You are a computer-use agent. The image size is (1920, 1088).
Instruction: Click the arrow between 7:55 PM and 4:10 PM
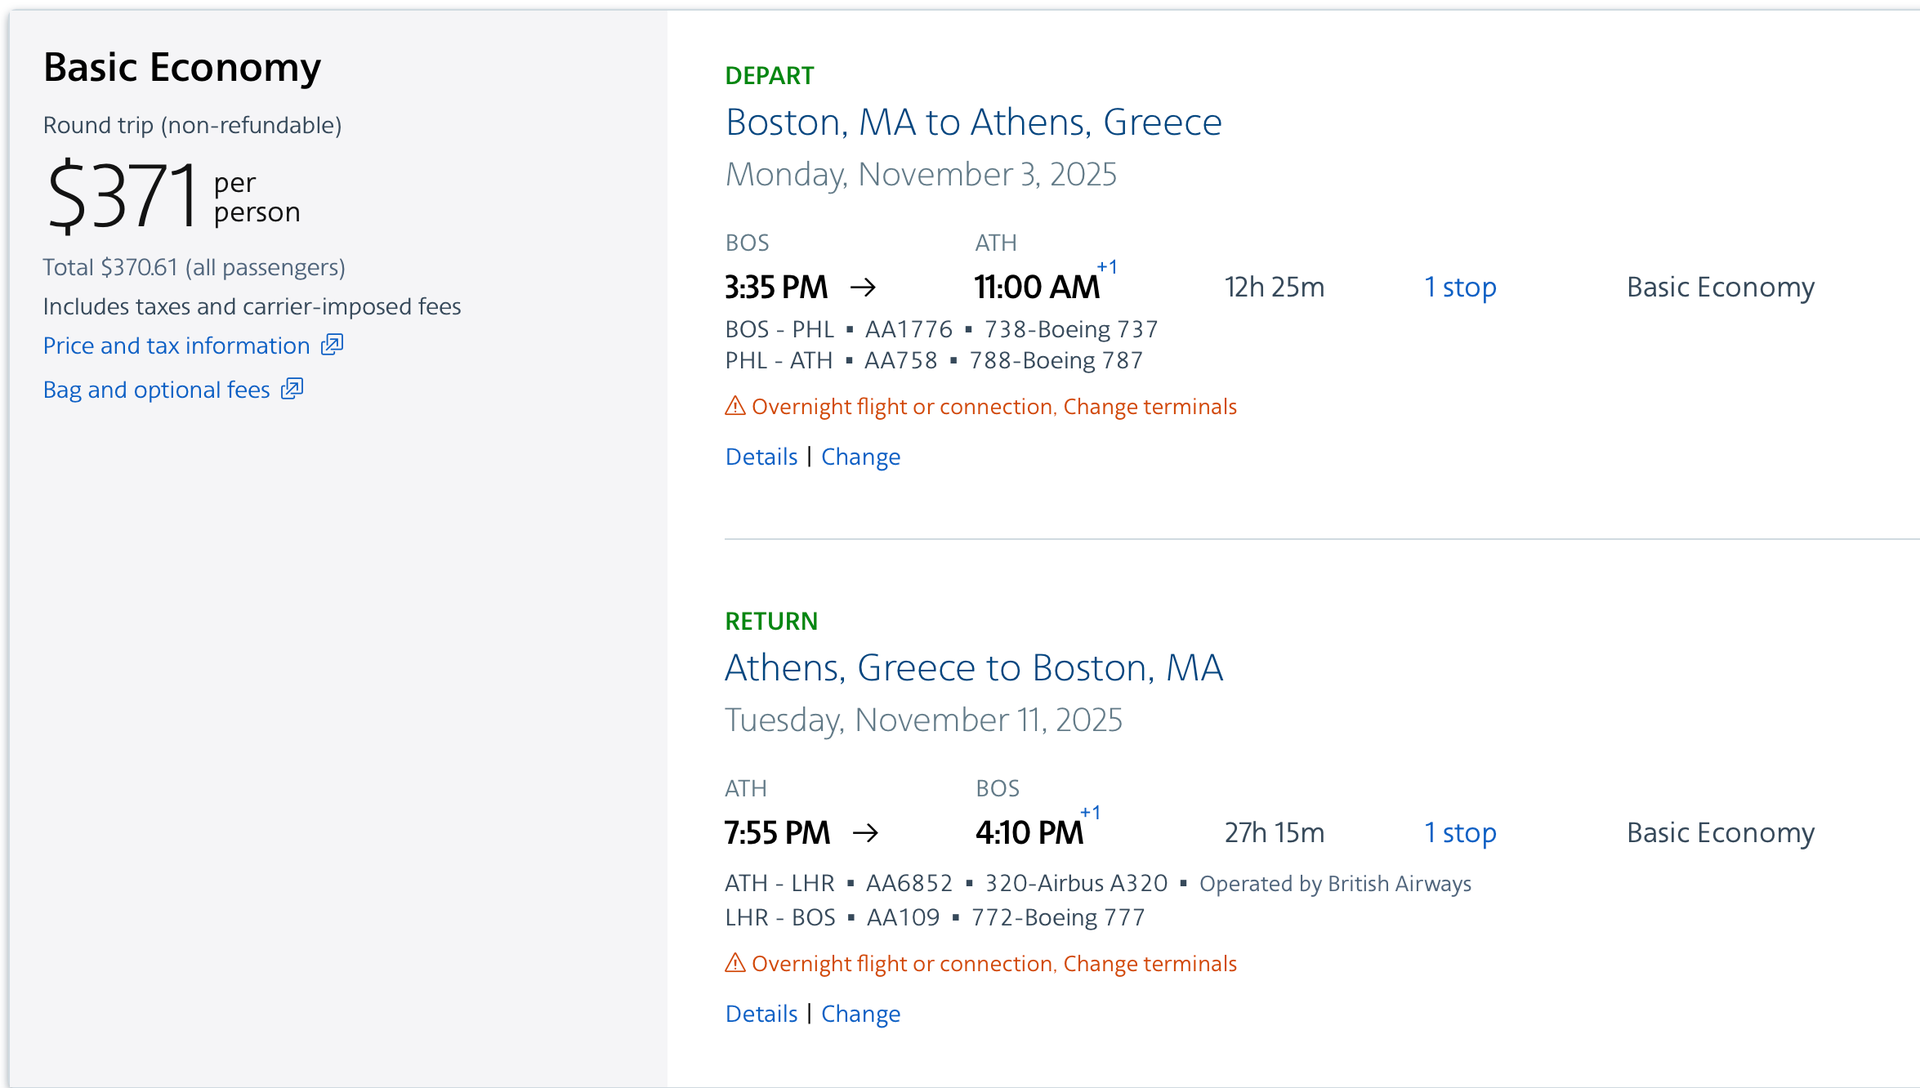pos(866,832)
